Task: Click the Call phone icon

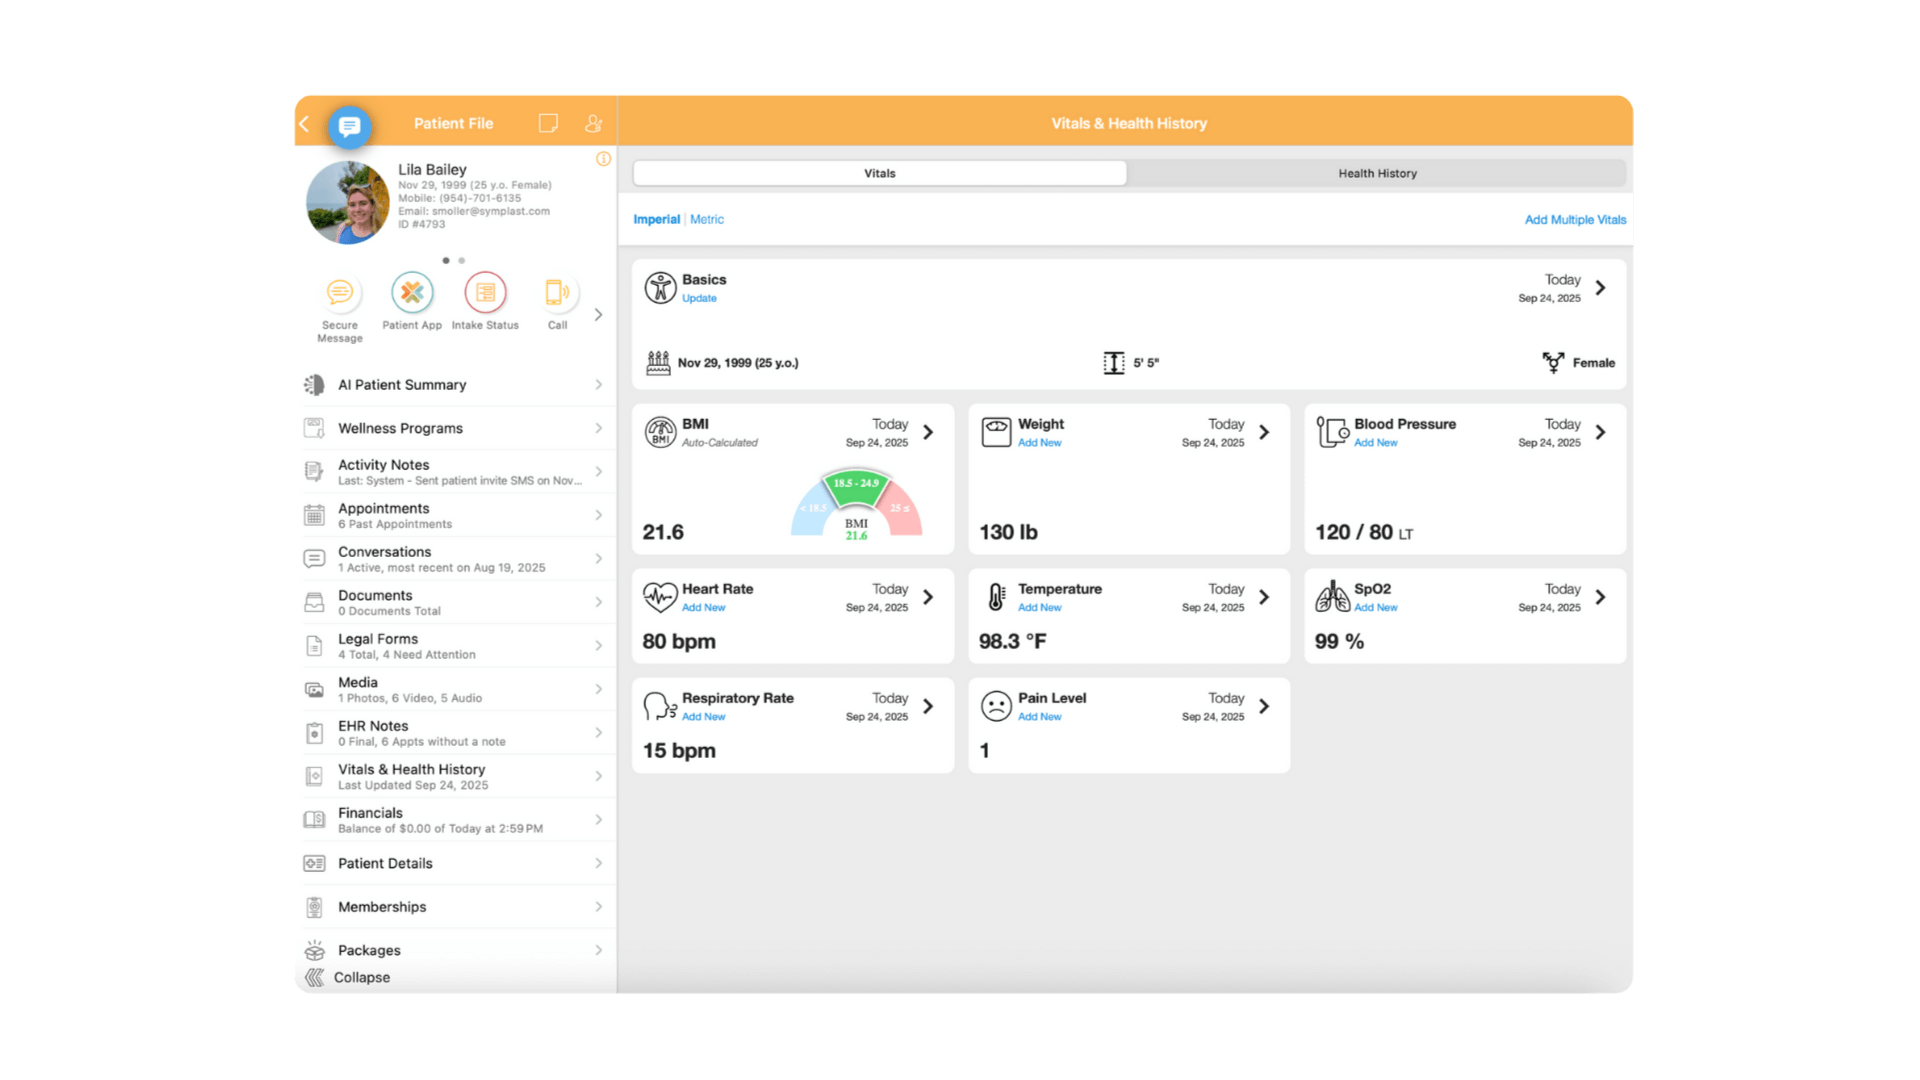Action: click(x=557, y=292)
